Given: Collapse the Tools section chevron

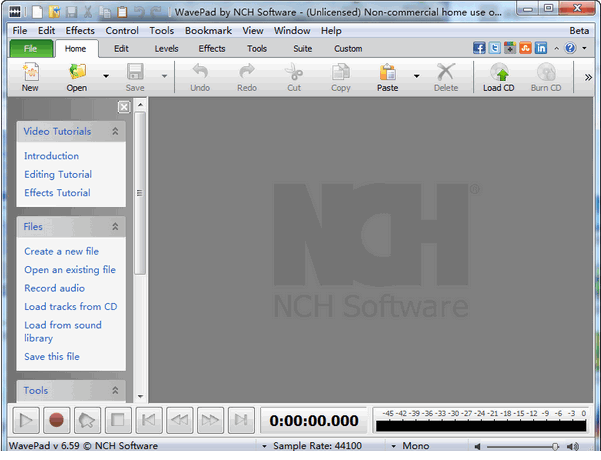Looking at the screenshot, I should 115,390.
